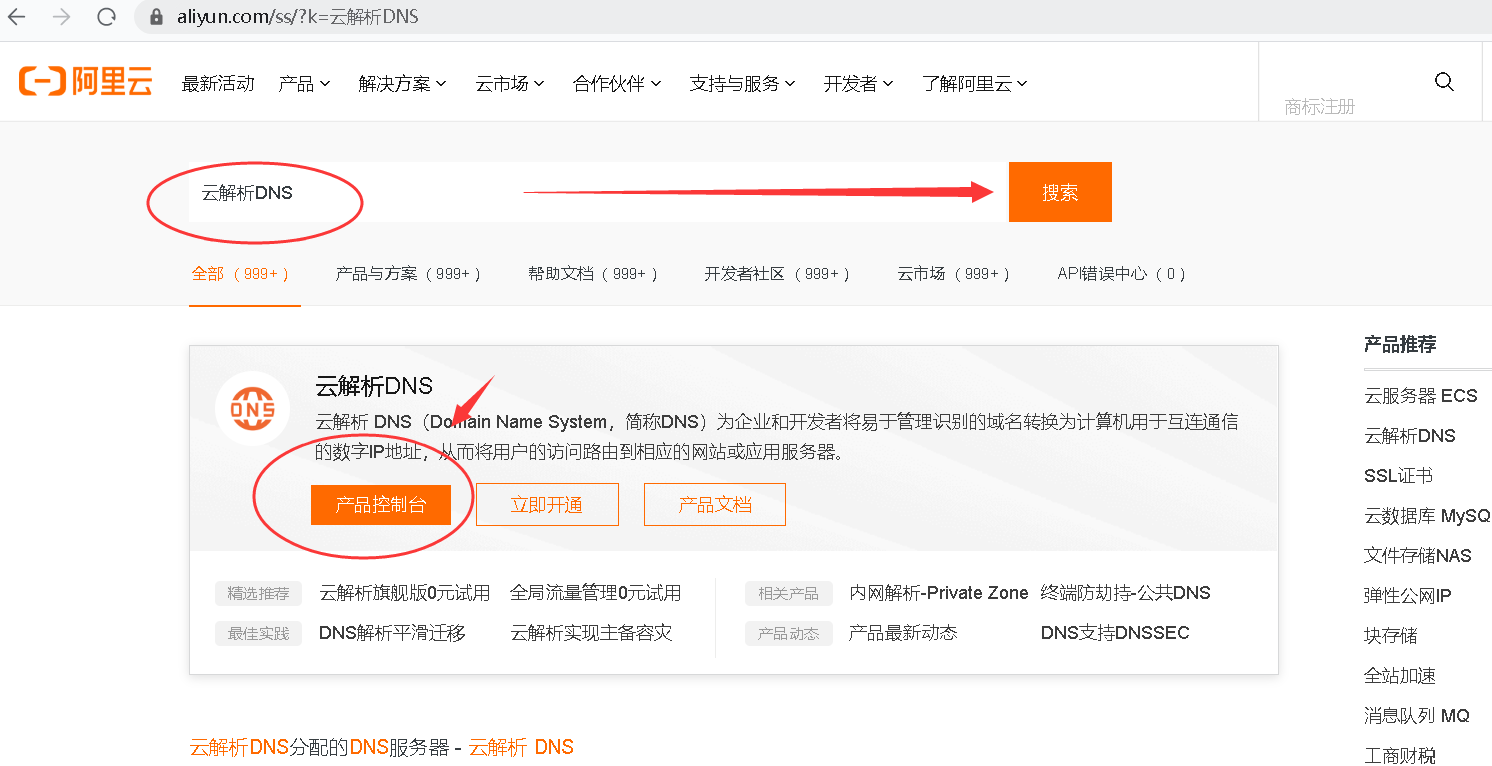Click the 产品控制台 button
The width and height of the screenshot is (1492, 766).
point(382,504)
